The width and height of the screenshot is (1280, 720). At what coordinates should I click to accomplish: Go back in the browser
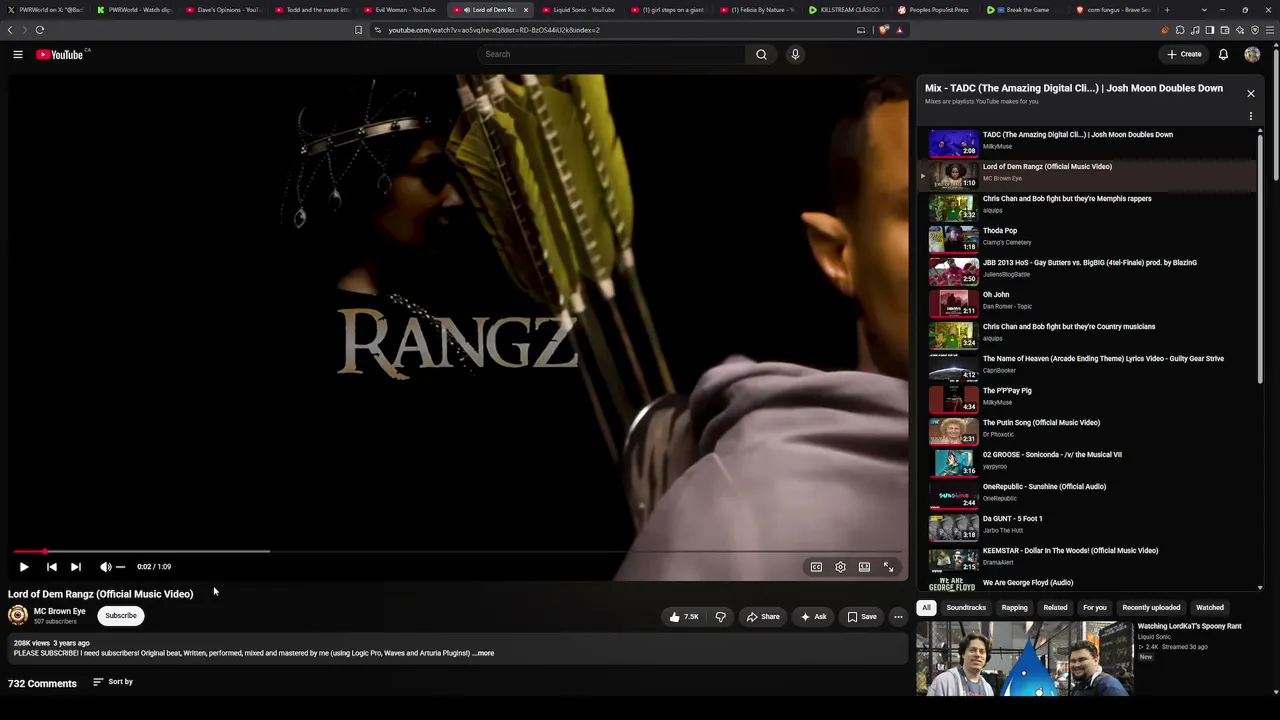point(11,30)
